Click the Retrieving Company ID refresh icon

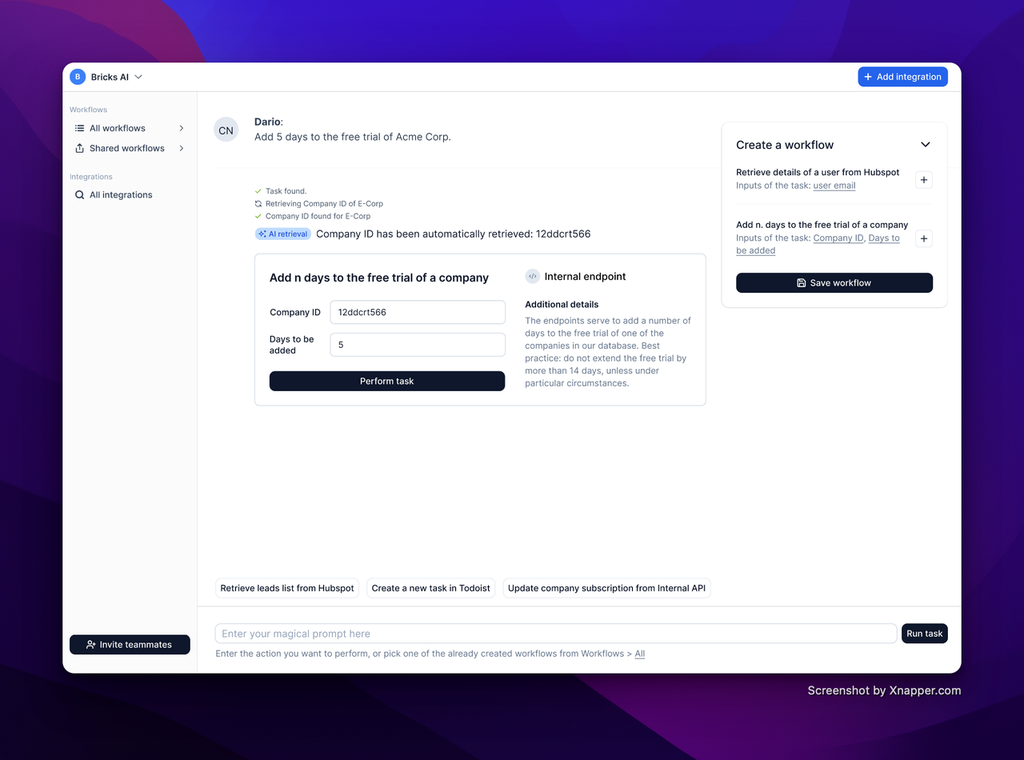258,204
